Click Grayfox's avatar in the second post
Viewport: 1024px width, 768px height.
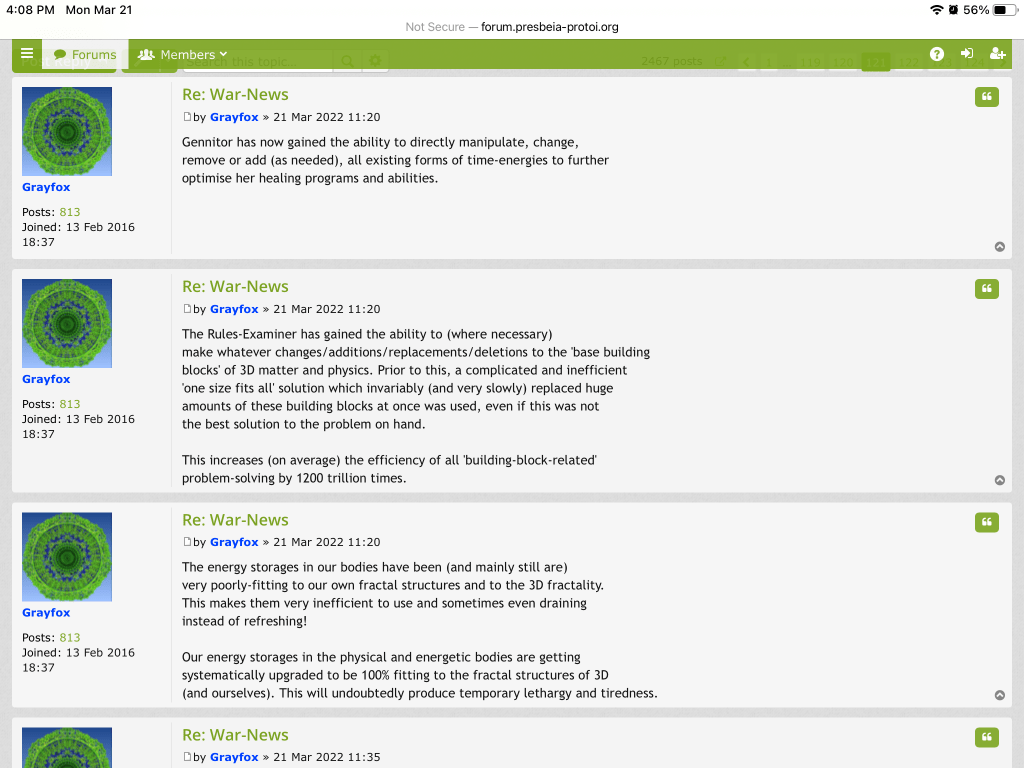click(x=67, y=323)
